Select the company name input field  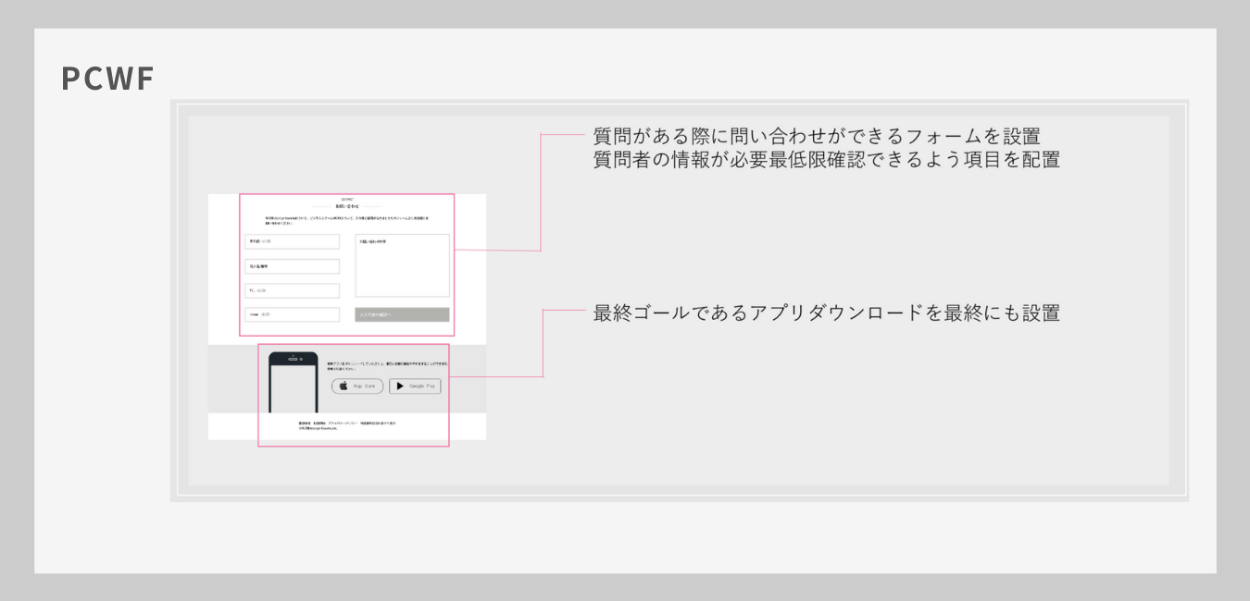[x=292, y=266]
